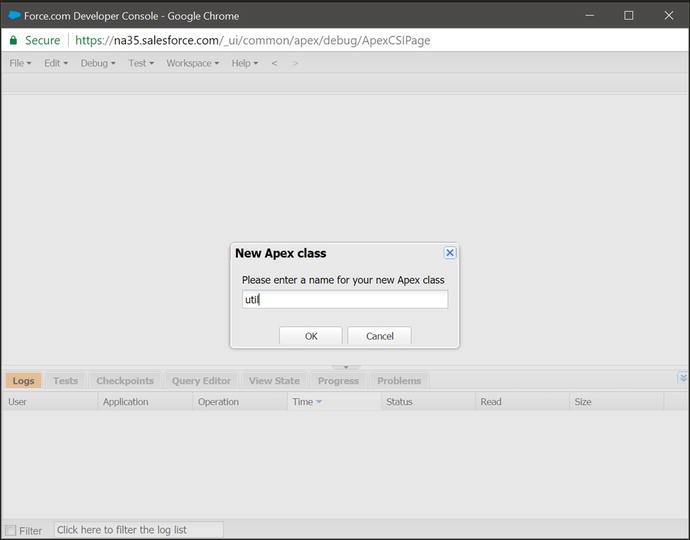Screen dimensions: 690x540
Task: Switch to the Progress tab
Action: pyautogui.click(x=338, y=381)
